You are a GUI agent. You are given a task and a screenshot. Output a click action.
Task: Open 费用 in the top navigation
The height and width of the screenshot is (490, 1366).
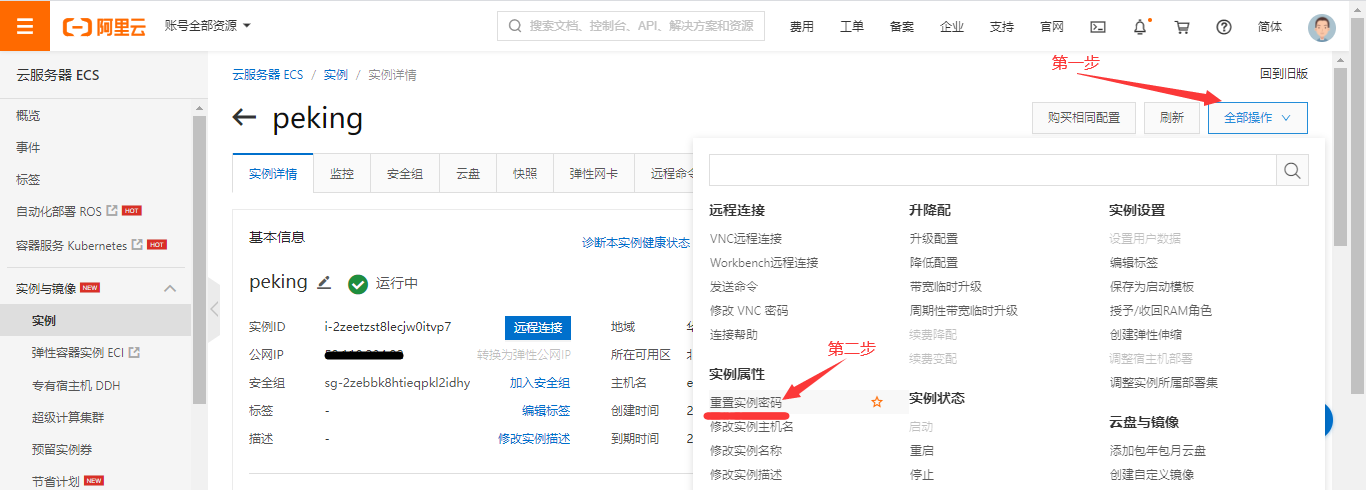tap(802, 27)
